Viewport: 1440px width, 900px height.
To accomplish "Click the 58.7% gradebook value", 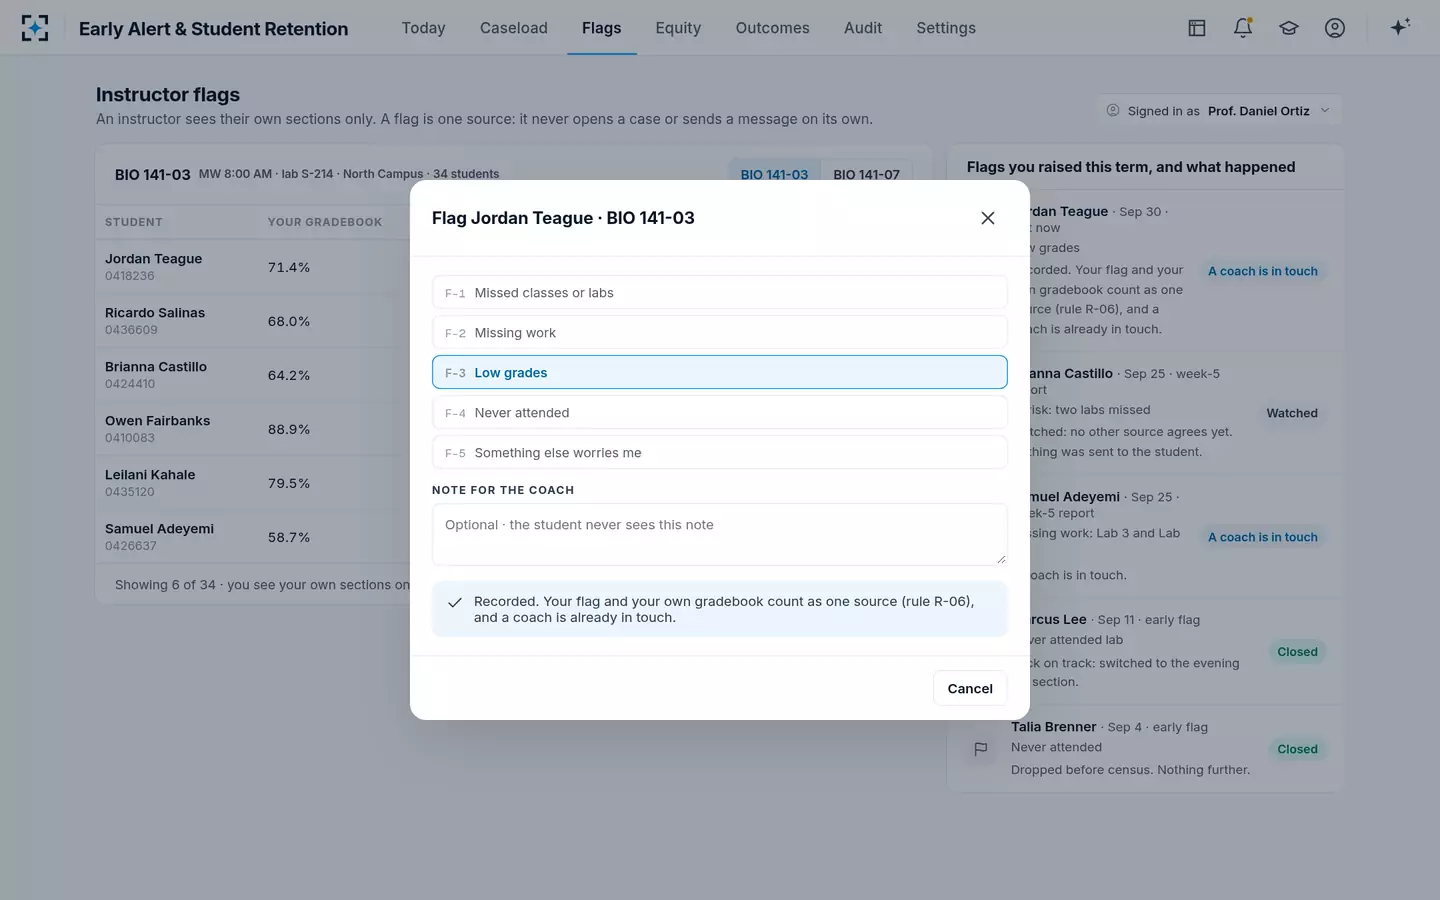I will (x=289, y=537).
